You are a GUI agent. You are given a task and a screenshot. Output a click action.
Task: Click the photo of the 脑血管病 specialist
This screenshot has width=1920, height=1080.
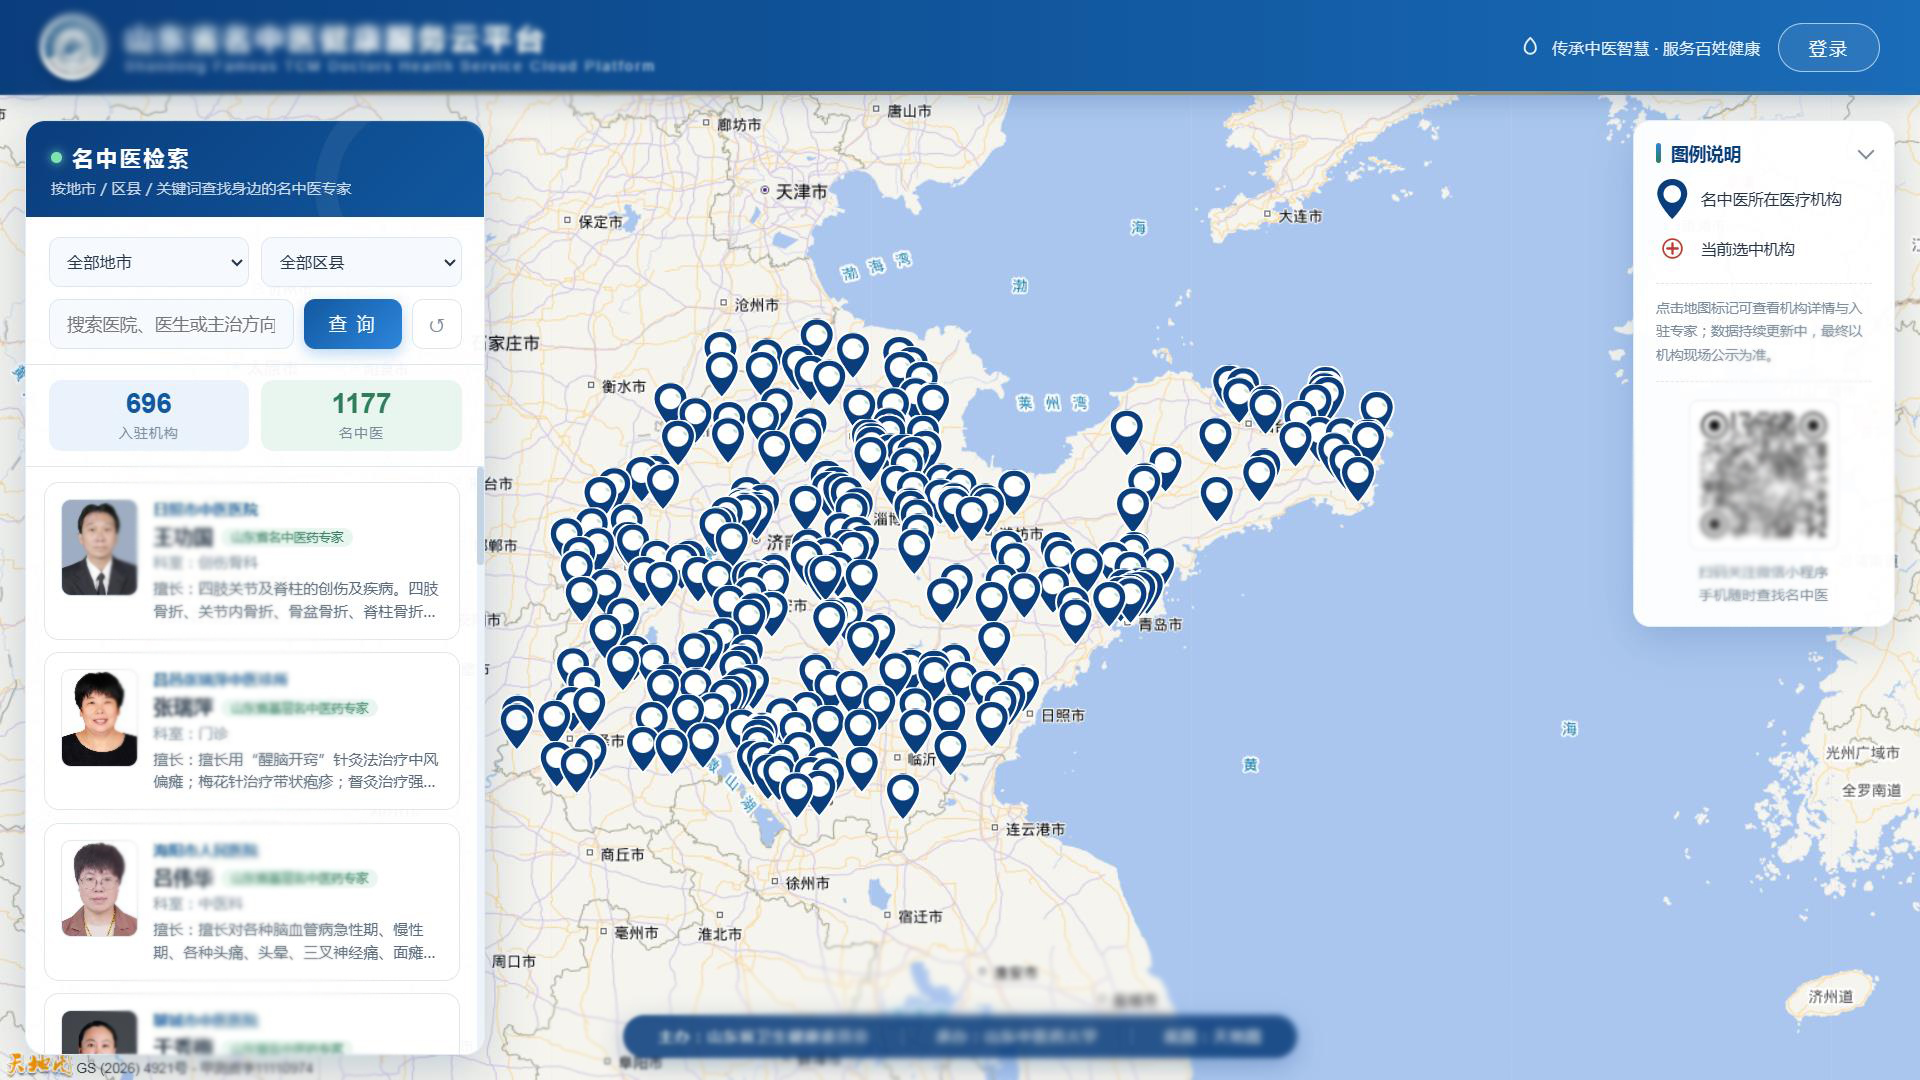tap(99, 889)
